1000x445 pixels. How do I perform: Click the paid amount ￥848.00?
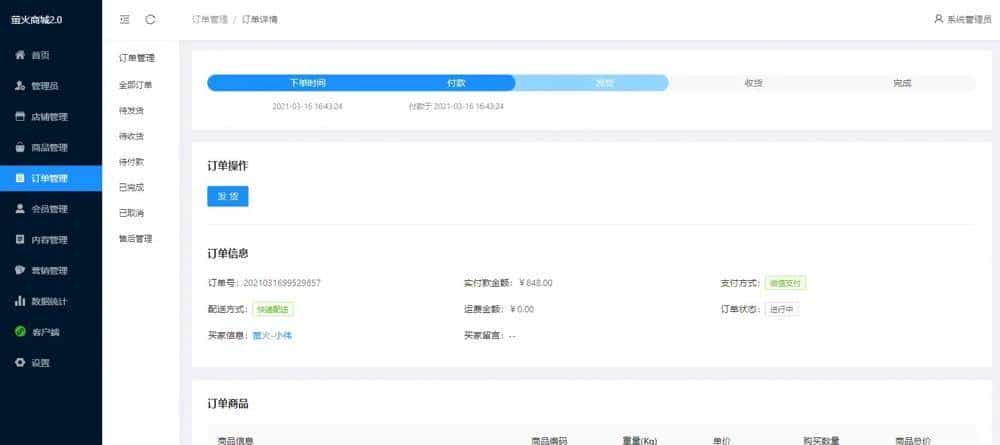click(x=536, y=283)
